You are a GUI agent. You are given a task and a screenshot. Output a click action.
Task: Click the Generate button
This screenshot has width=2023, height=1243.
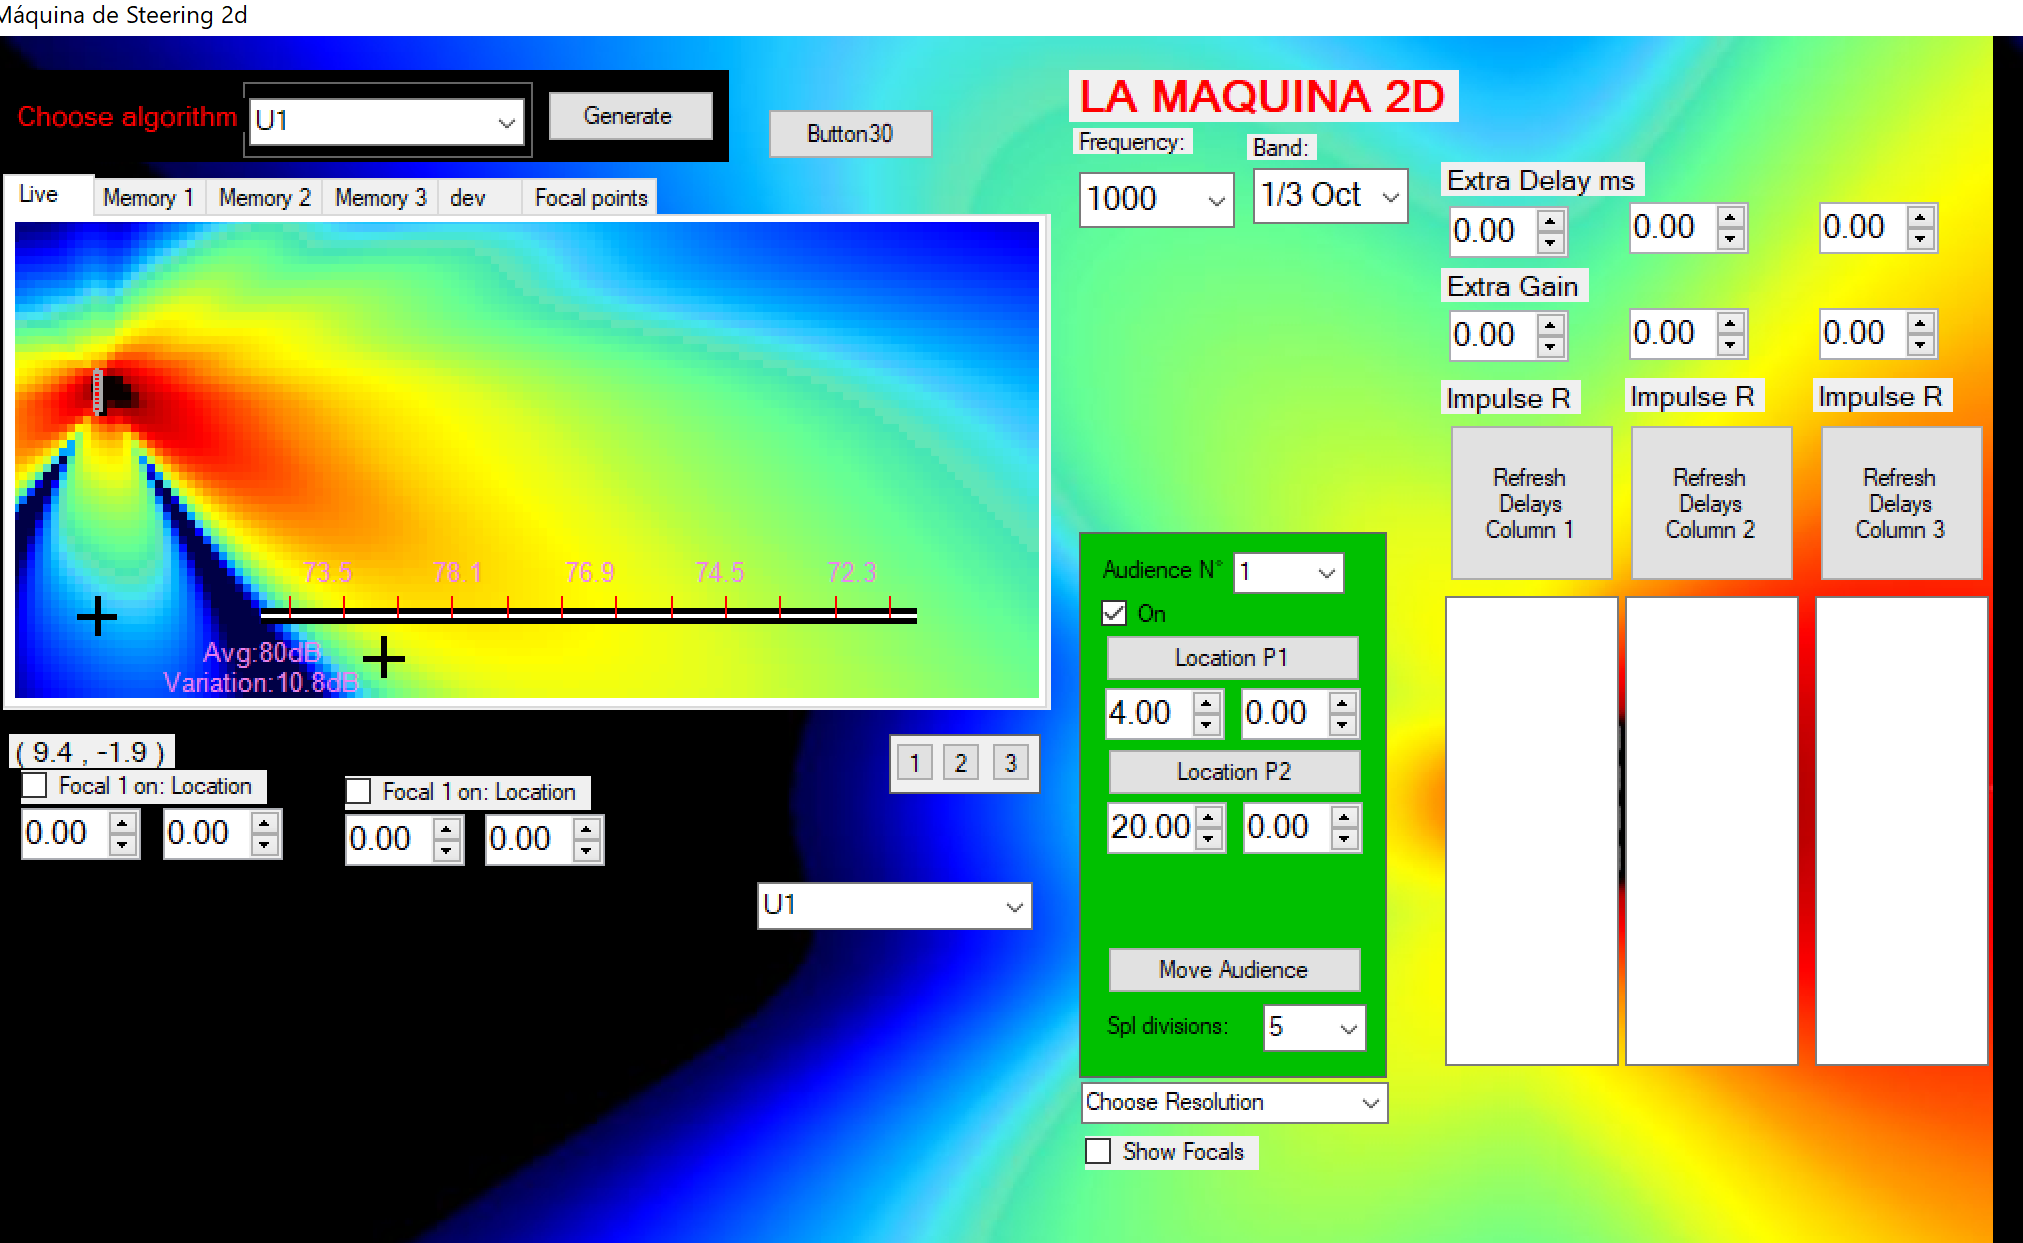click(629, 116)
